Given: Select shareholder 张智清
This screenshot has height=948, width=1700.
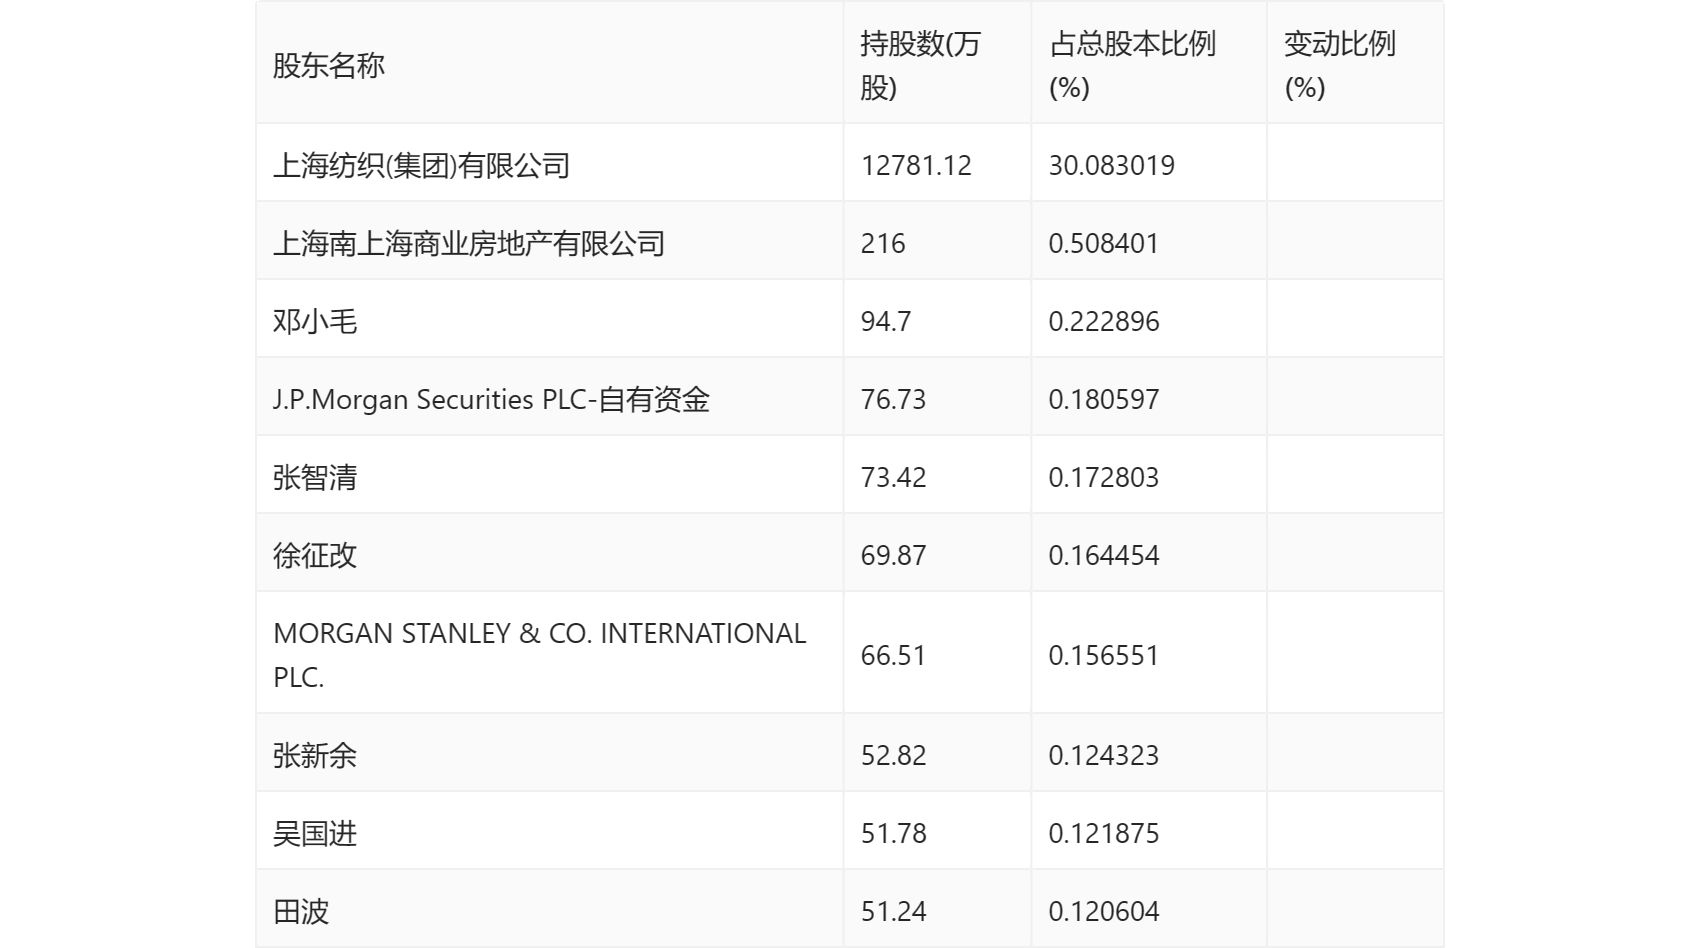Looking at the screenshot, I should [315, 477].
